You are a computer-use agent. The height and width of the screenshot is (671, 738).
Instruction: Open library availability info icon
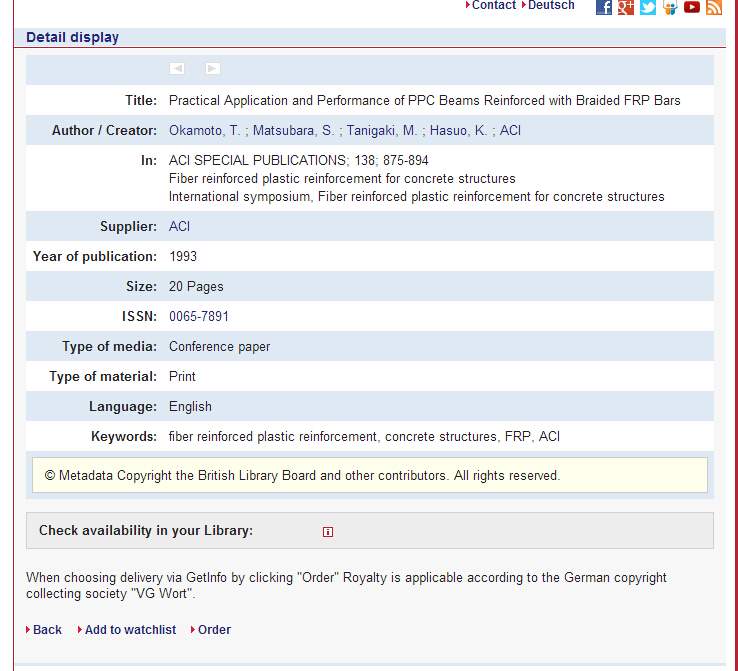tap(328, 532)
